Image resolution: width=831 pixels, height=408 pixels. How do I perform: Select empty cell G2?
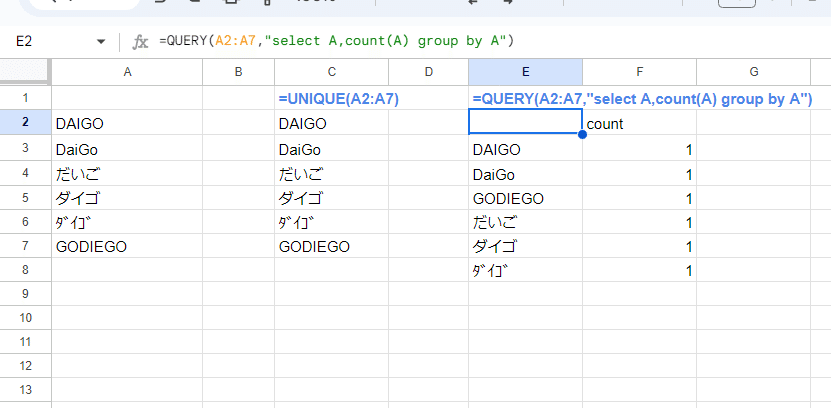754,123
